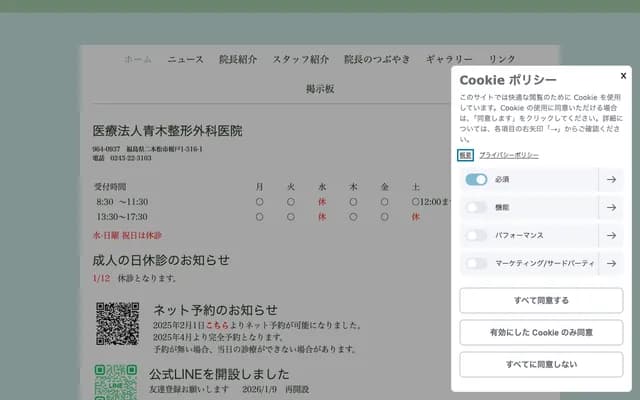Click 有効にした Cookie のみ同意 button
This screenshot has height=400, width=640.
541,332
